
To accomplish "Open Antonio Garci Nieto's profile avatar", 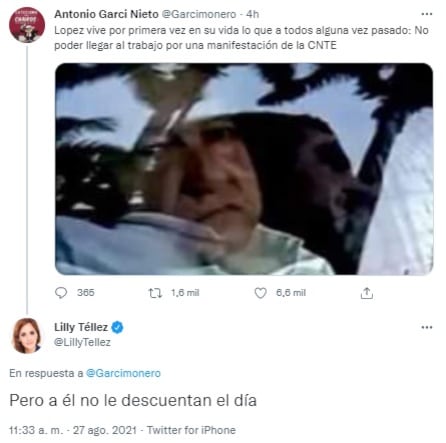I will pyautogui.click(x=27, y=25).
